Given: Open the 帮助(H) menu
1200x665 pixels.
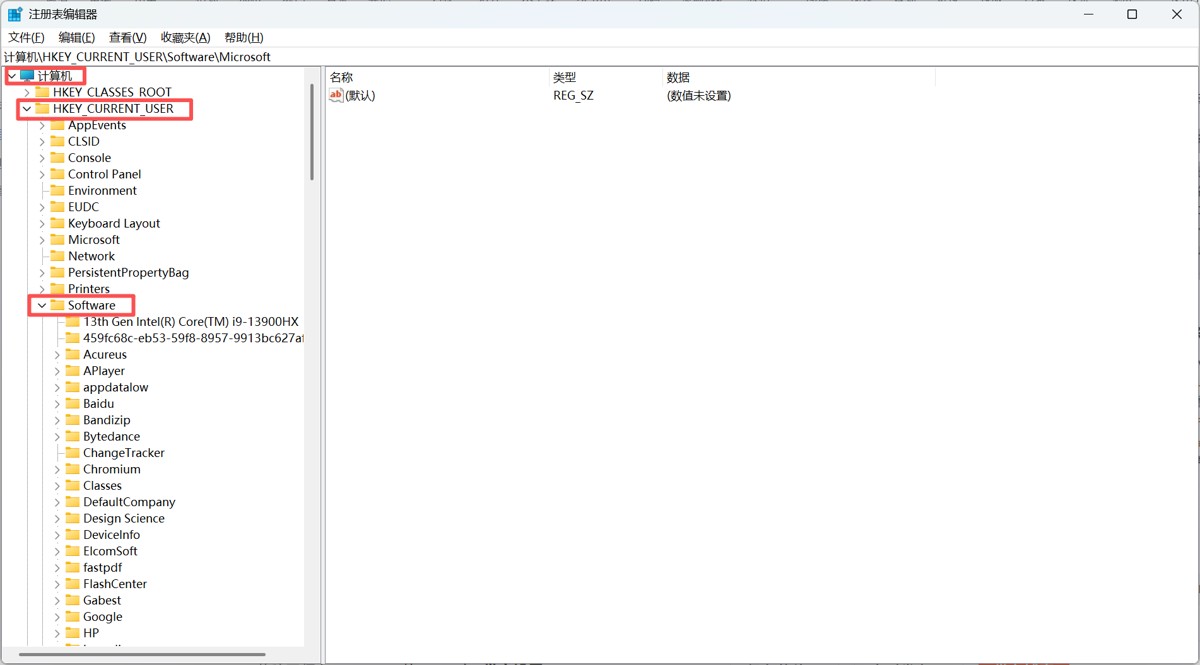Looking at the screenshot, I should tap(244, 37).
